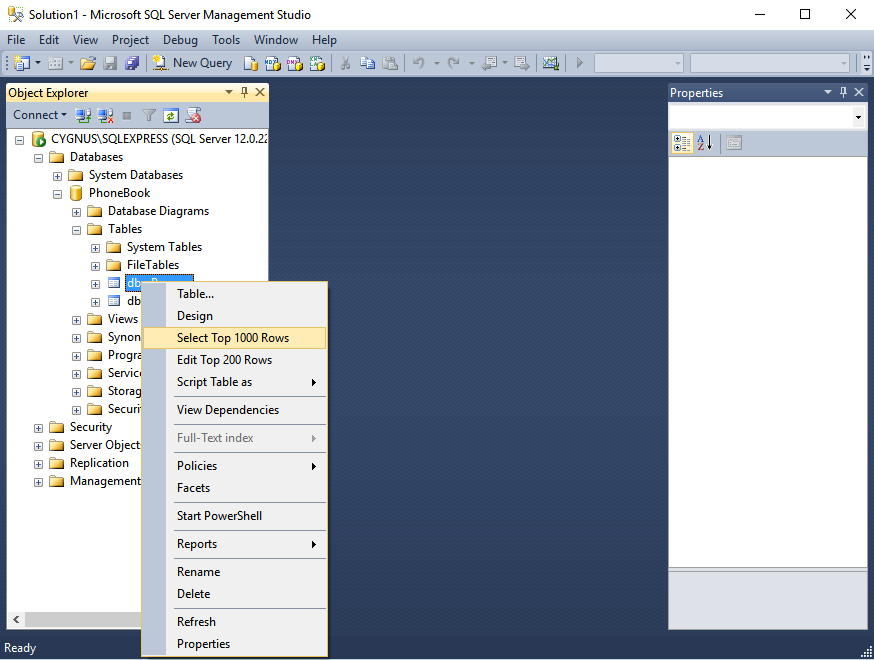
Task: Open the Activity Monitor icon
Action: click(x=551, y=63)
